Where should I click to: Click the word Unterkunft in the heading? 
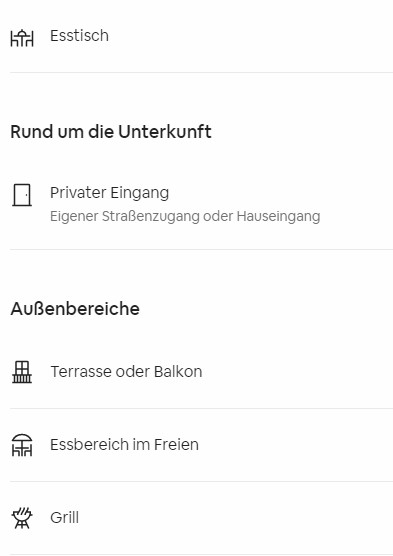(x=165, y=132)
